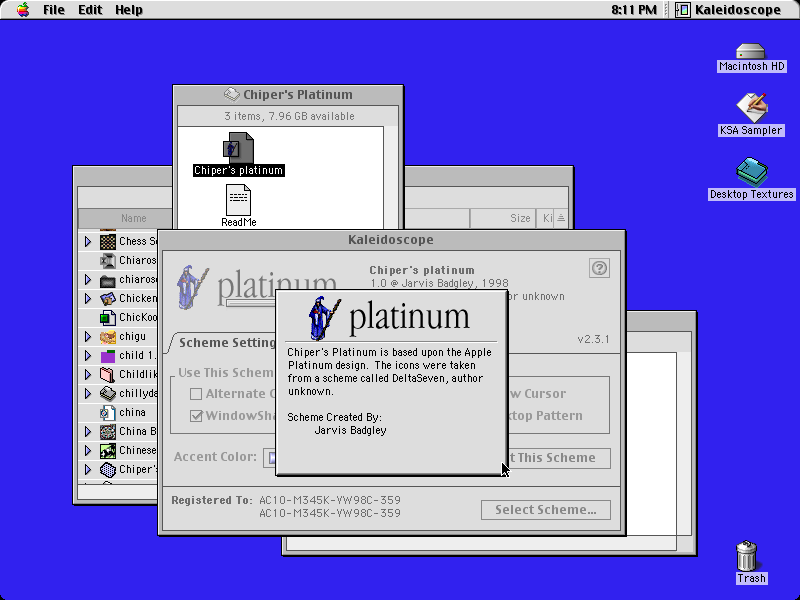The image size is (800, 600).
Task: Sort the list by the Name column
Action: (x=126, y=218)
